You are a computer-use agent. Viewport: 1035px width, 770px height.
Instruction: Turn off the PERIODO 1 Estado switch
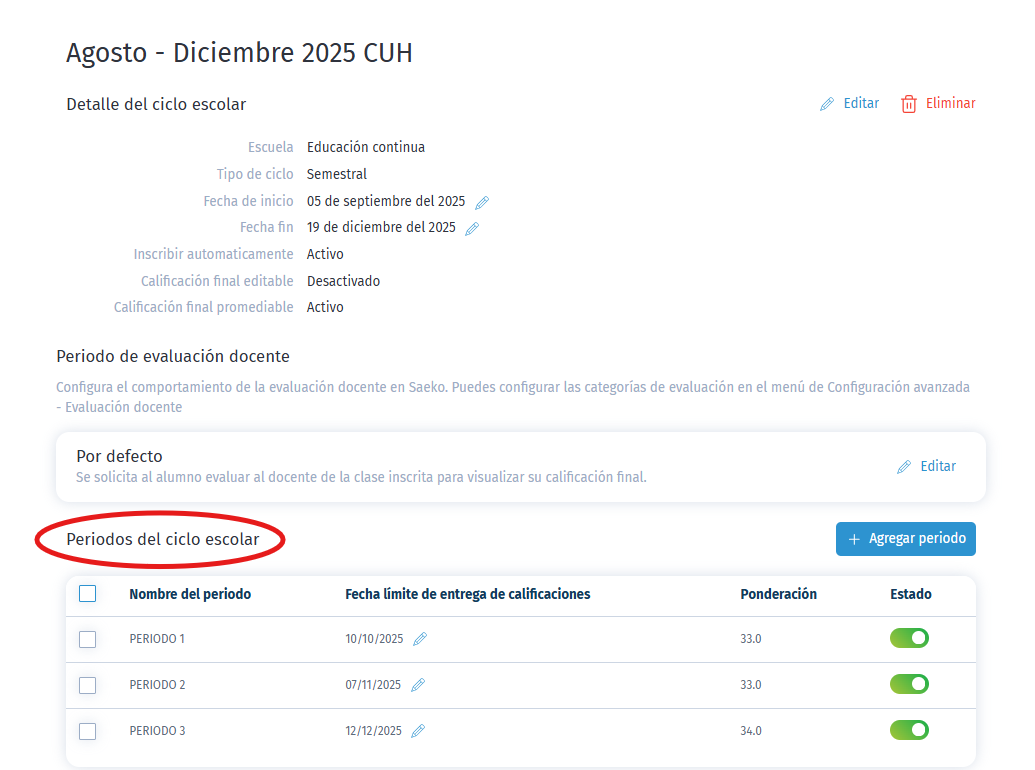click(909, 638)
